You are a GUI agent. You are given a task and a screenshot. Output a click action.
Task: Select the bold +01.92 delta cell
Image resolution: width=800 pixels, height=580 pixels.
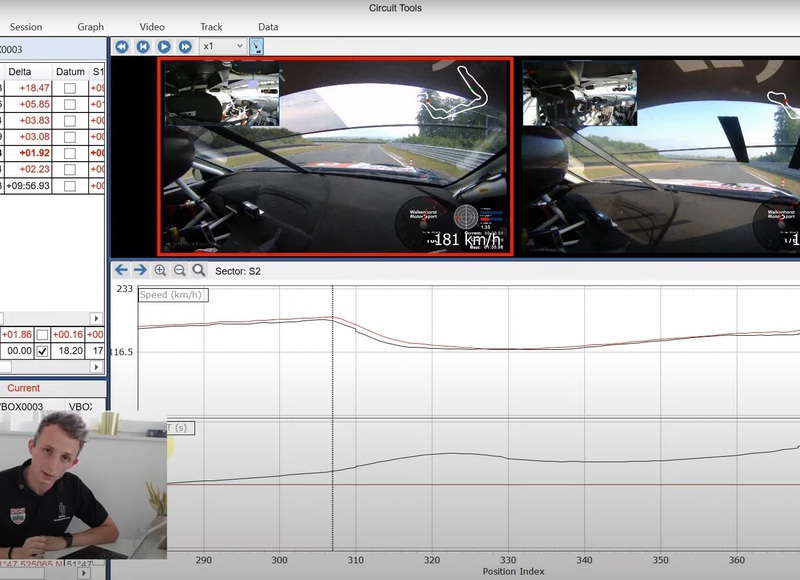[x=28, y=153]
